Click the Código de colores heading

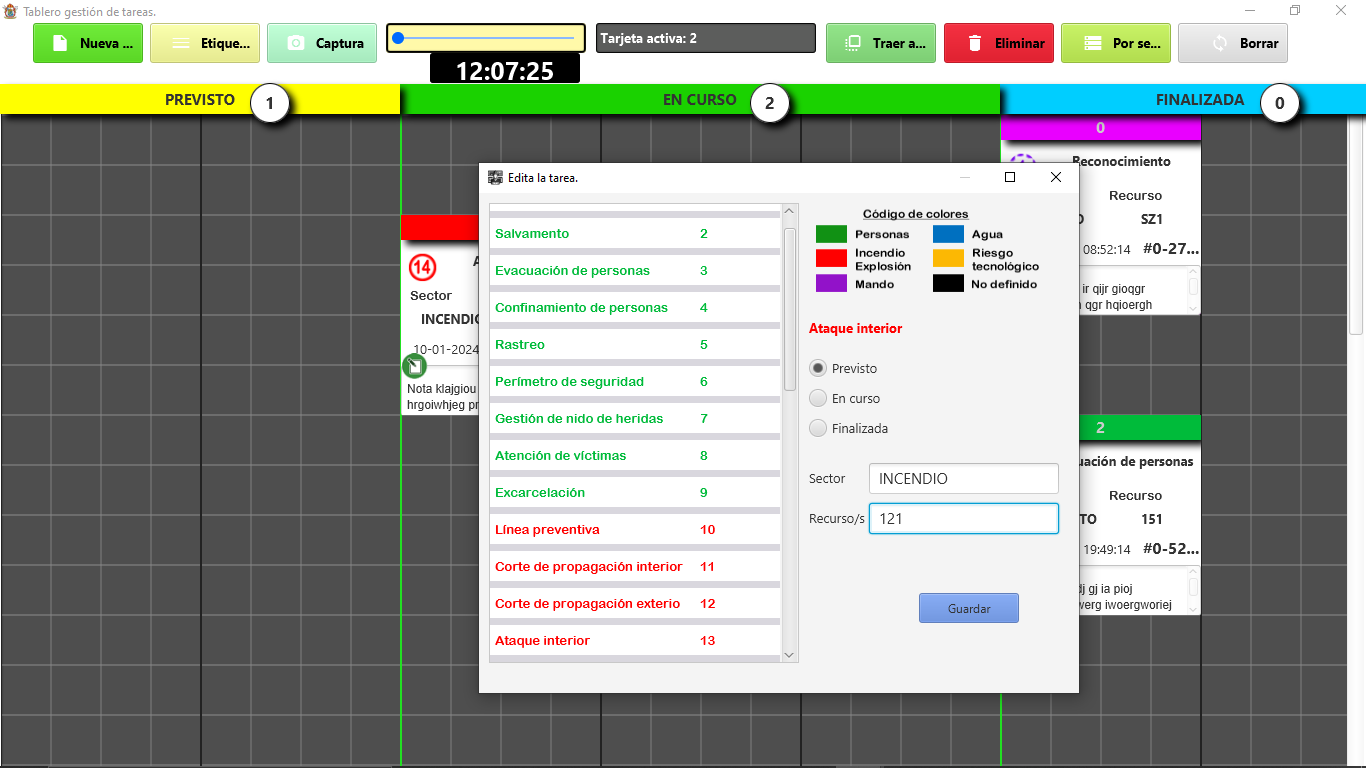[916, 214]
